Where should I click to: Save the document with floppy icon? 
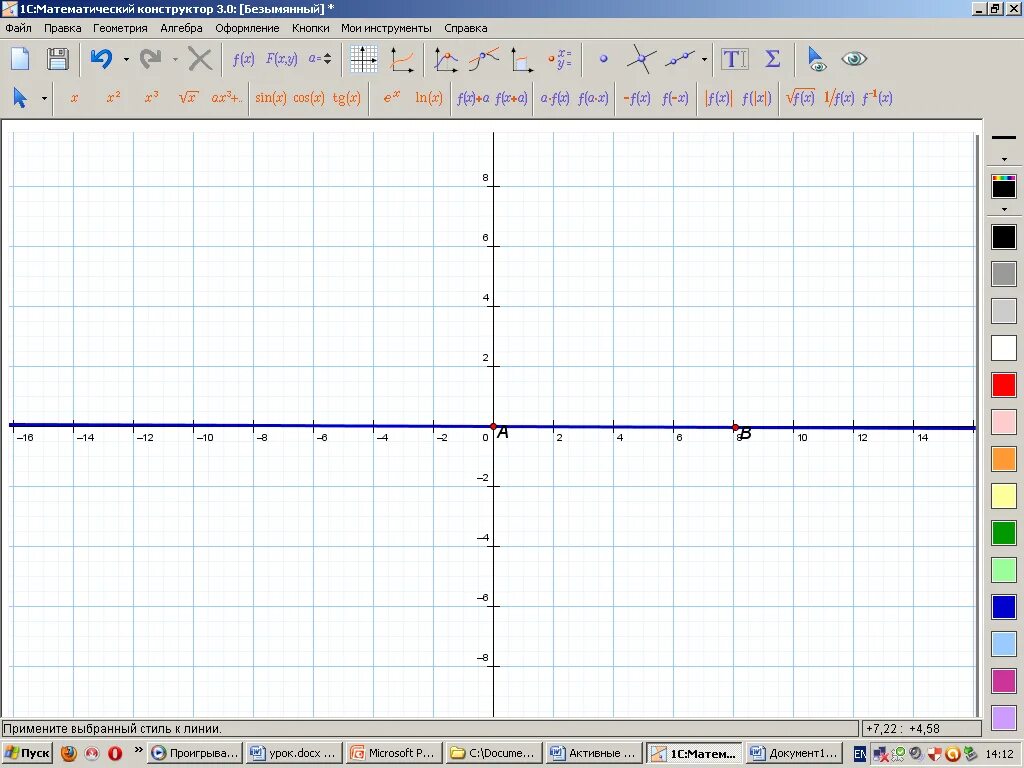(x=57, y=59)
